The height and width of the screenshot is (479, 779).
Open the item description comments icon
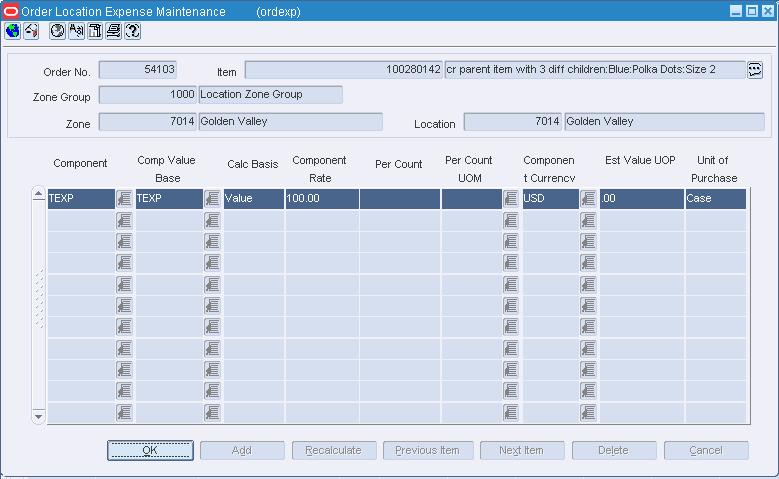click(755, 70)
